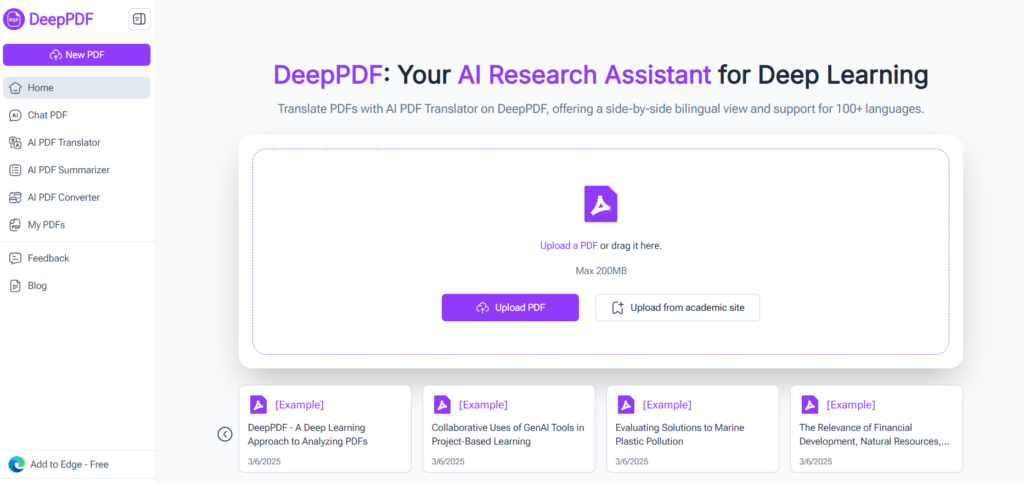Click the DeepPDF brand name in the sidebar
1024x483 pixels.
tap(61, 20)
